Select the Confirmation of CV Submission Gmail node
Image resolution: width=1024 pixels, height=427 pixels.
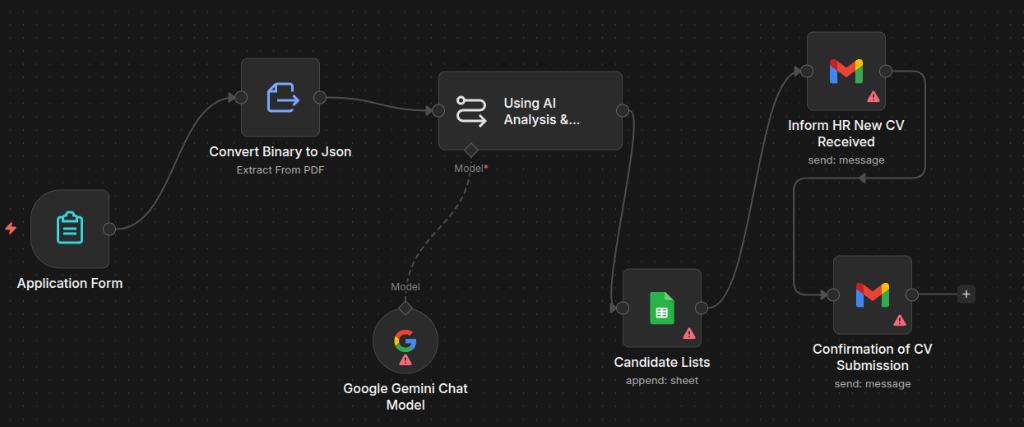click(872, 294)
